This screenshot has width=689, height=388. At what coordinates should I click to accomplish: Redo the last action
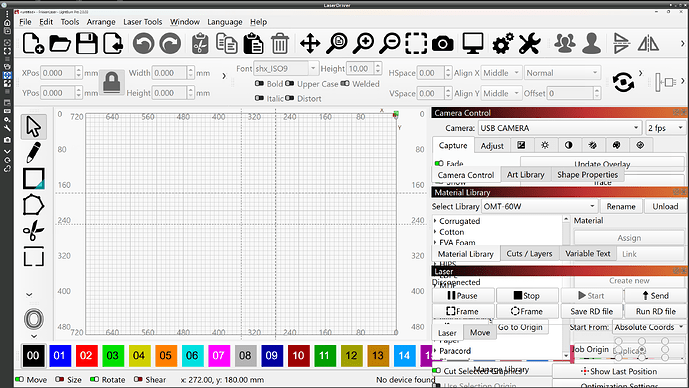click(170, 44)
